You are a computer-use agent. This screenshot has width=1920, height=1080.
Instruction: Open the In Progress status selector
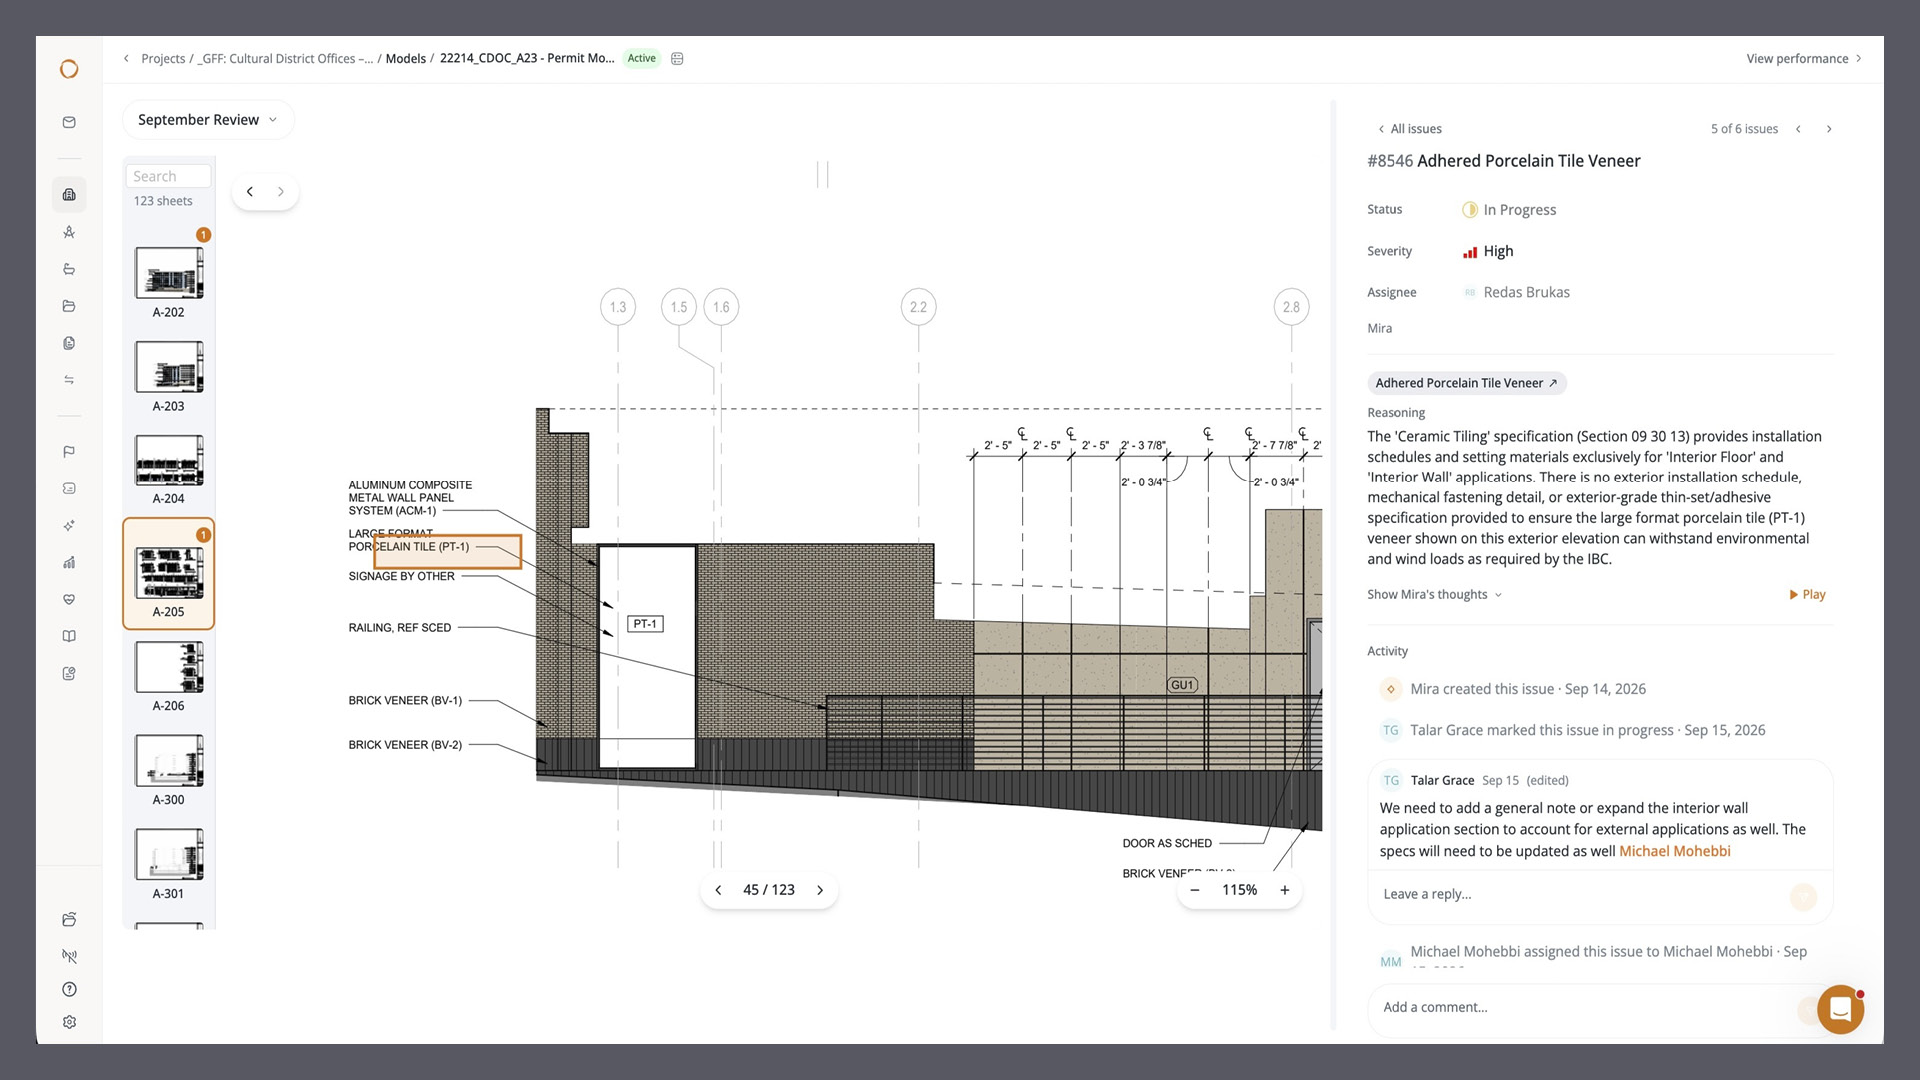point(1509,210)
